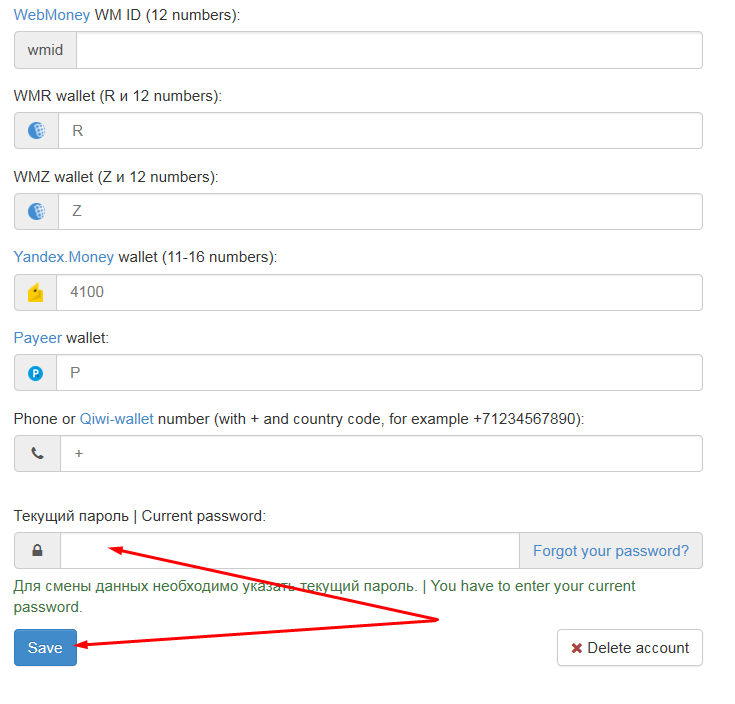Open the Qiwi-wallet link
The image size is (735, 704).
pos(116,419)
